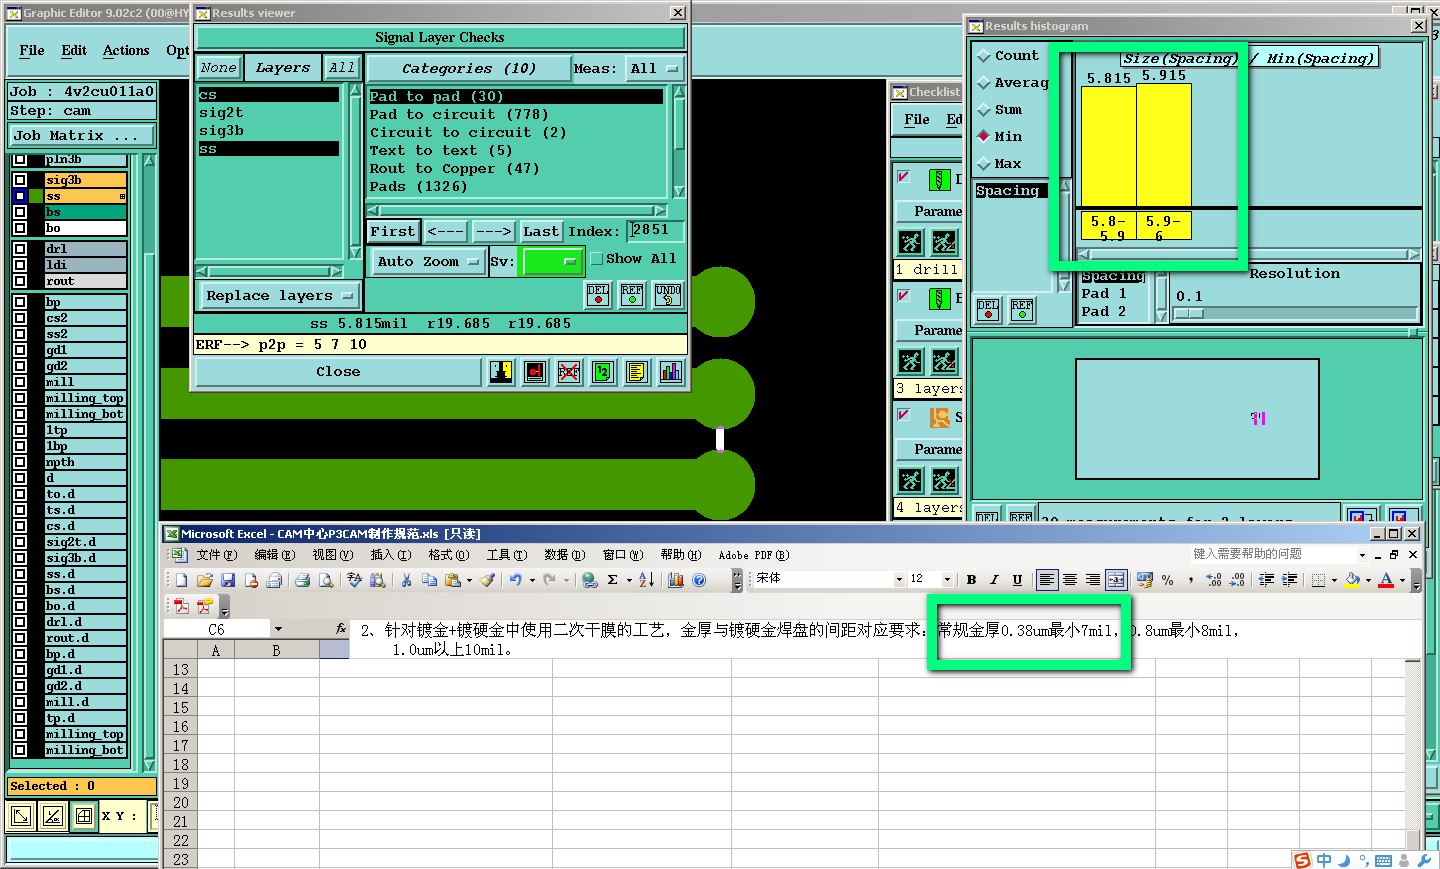Click Excel Bold button
This screenshot has height=869, width=1440.
971,579
